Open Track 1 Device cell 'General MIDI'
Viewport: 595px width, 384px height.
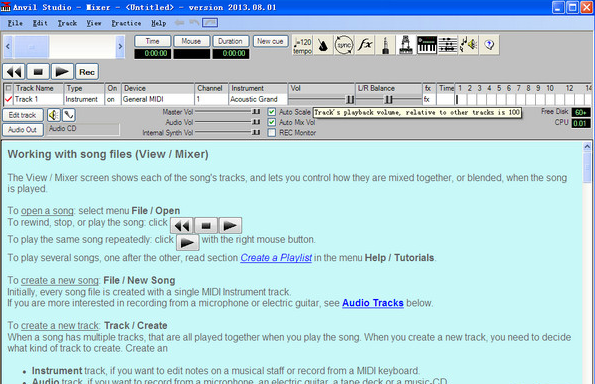pos(157,99)
